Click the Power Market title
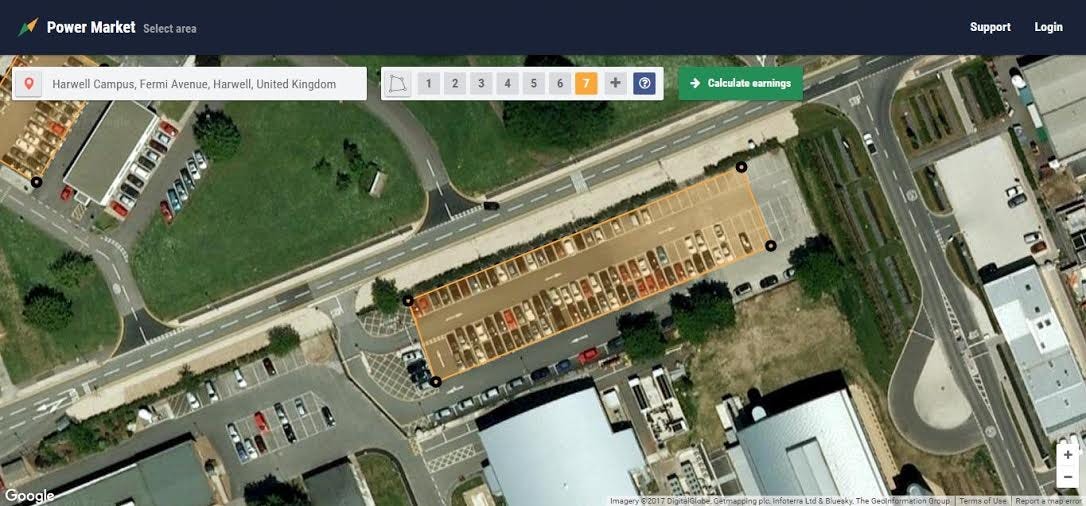This screenshot has height=506, width=1086. coord(91,27)
